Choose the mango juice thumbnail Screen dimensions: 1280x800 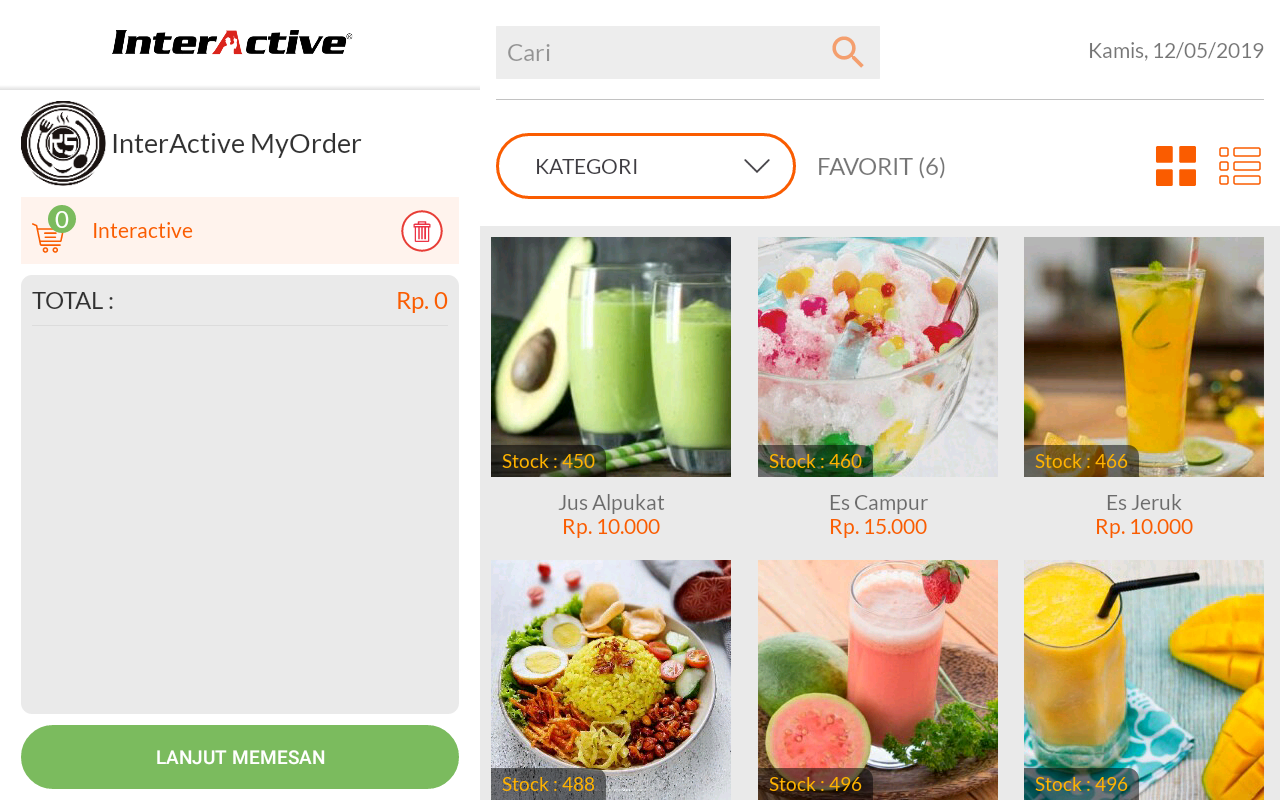(1144, 680)
